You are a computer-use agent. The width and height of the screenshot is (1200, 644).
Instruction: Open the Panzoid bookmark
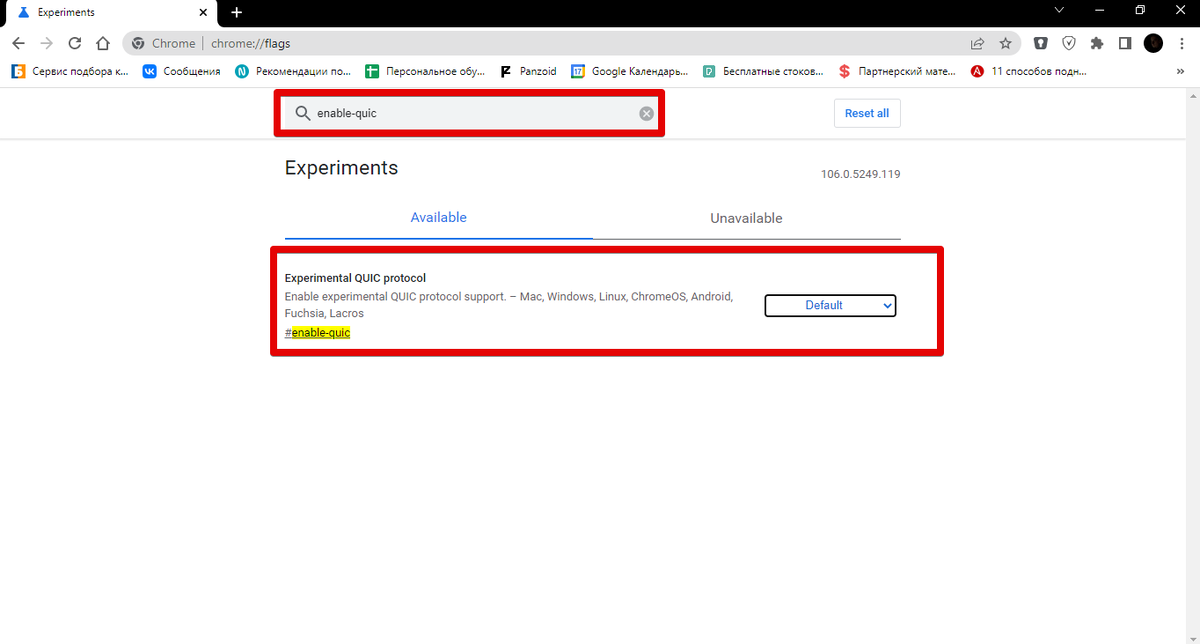coord(528,71)
